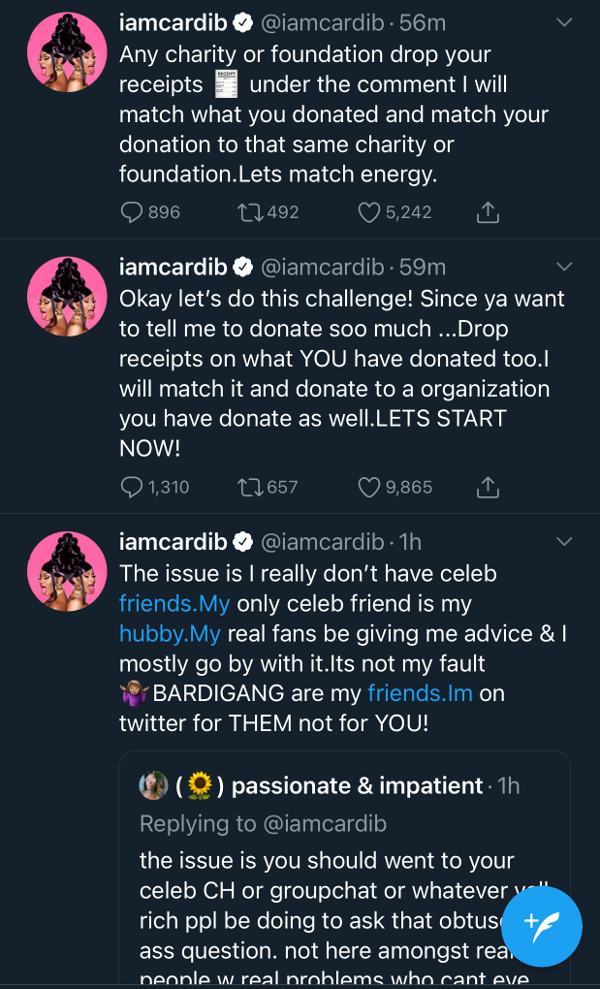Tap the avatar on the 1h tweet
Screen dimensions: 600x989
point(67,571)
